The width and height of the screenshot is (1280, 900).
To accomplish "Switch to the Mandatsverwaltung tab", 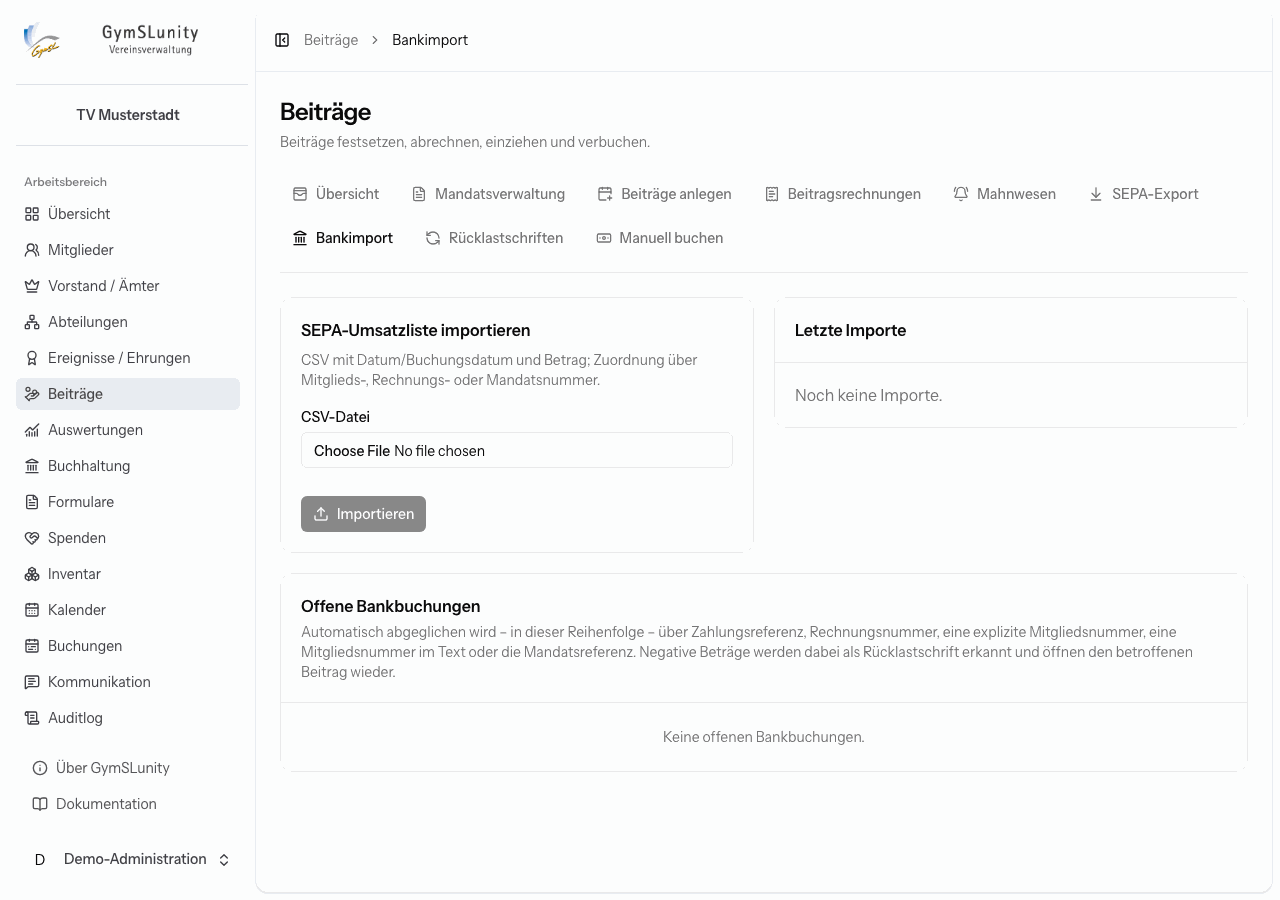I will 489,194.
